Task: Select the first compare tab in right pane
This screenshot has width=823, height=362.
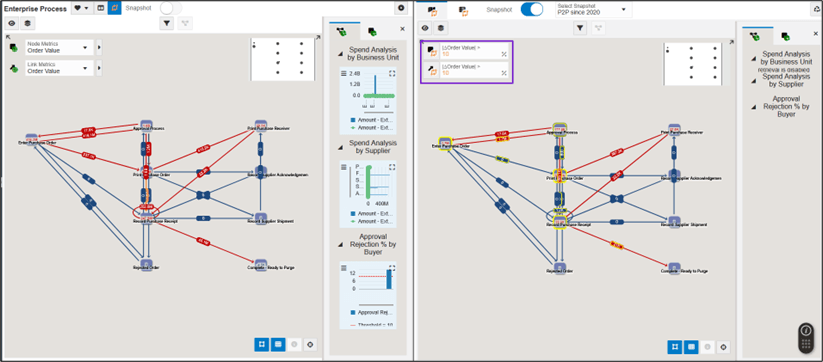Action: pos(433,10)
